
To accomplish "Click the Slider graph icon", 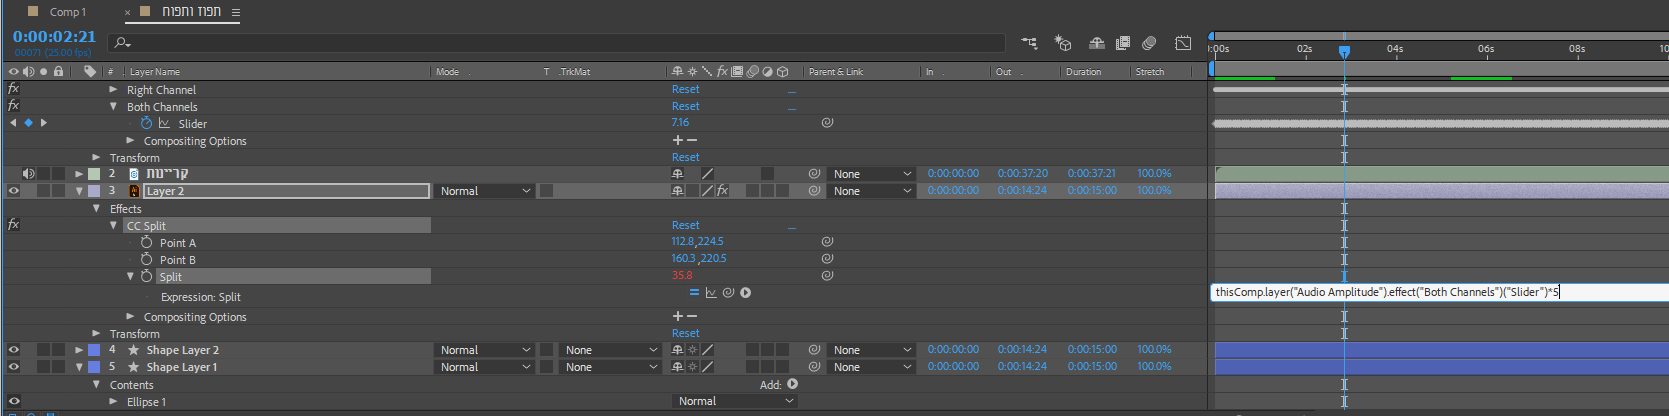I will (164, 123).
